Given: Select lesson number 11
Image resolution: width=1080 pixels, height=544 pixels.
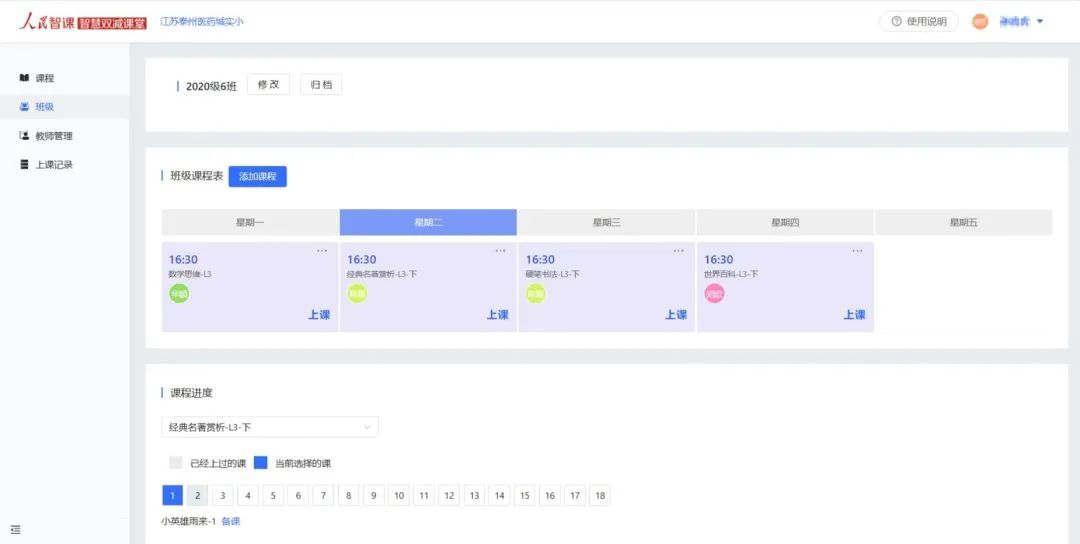Looking at the screenshot, I should coord(424,495).
